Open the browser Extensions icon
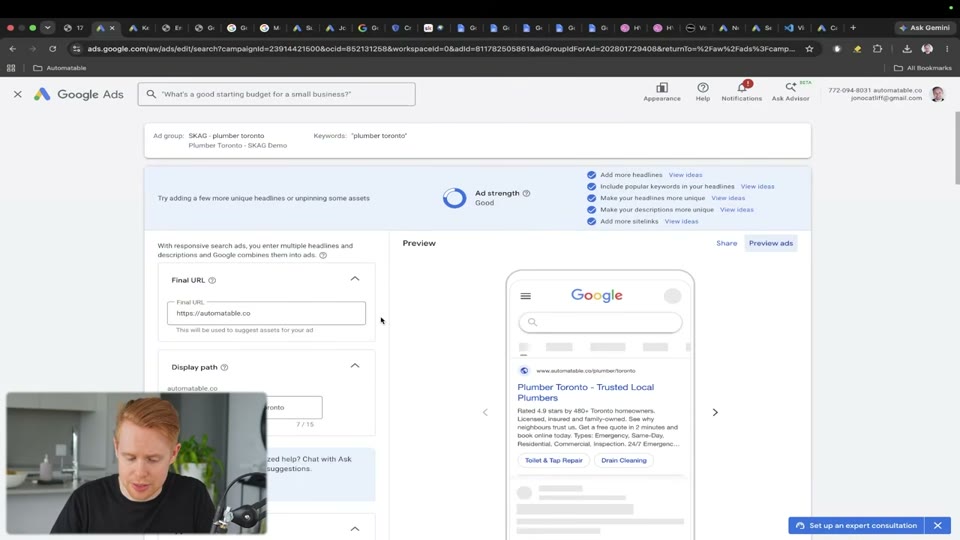 coord(877,49)
